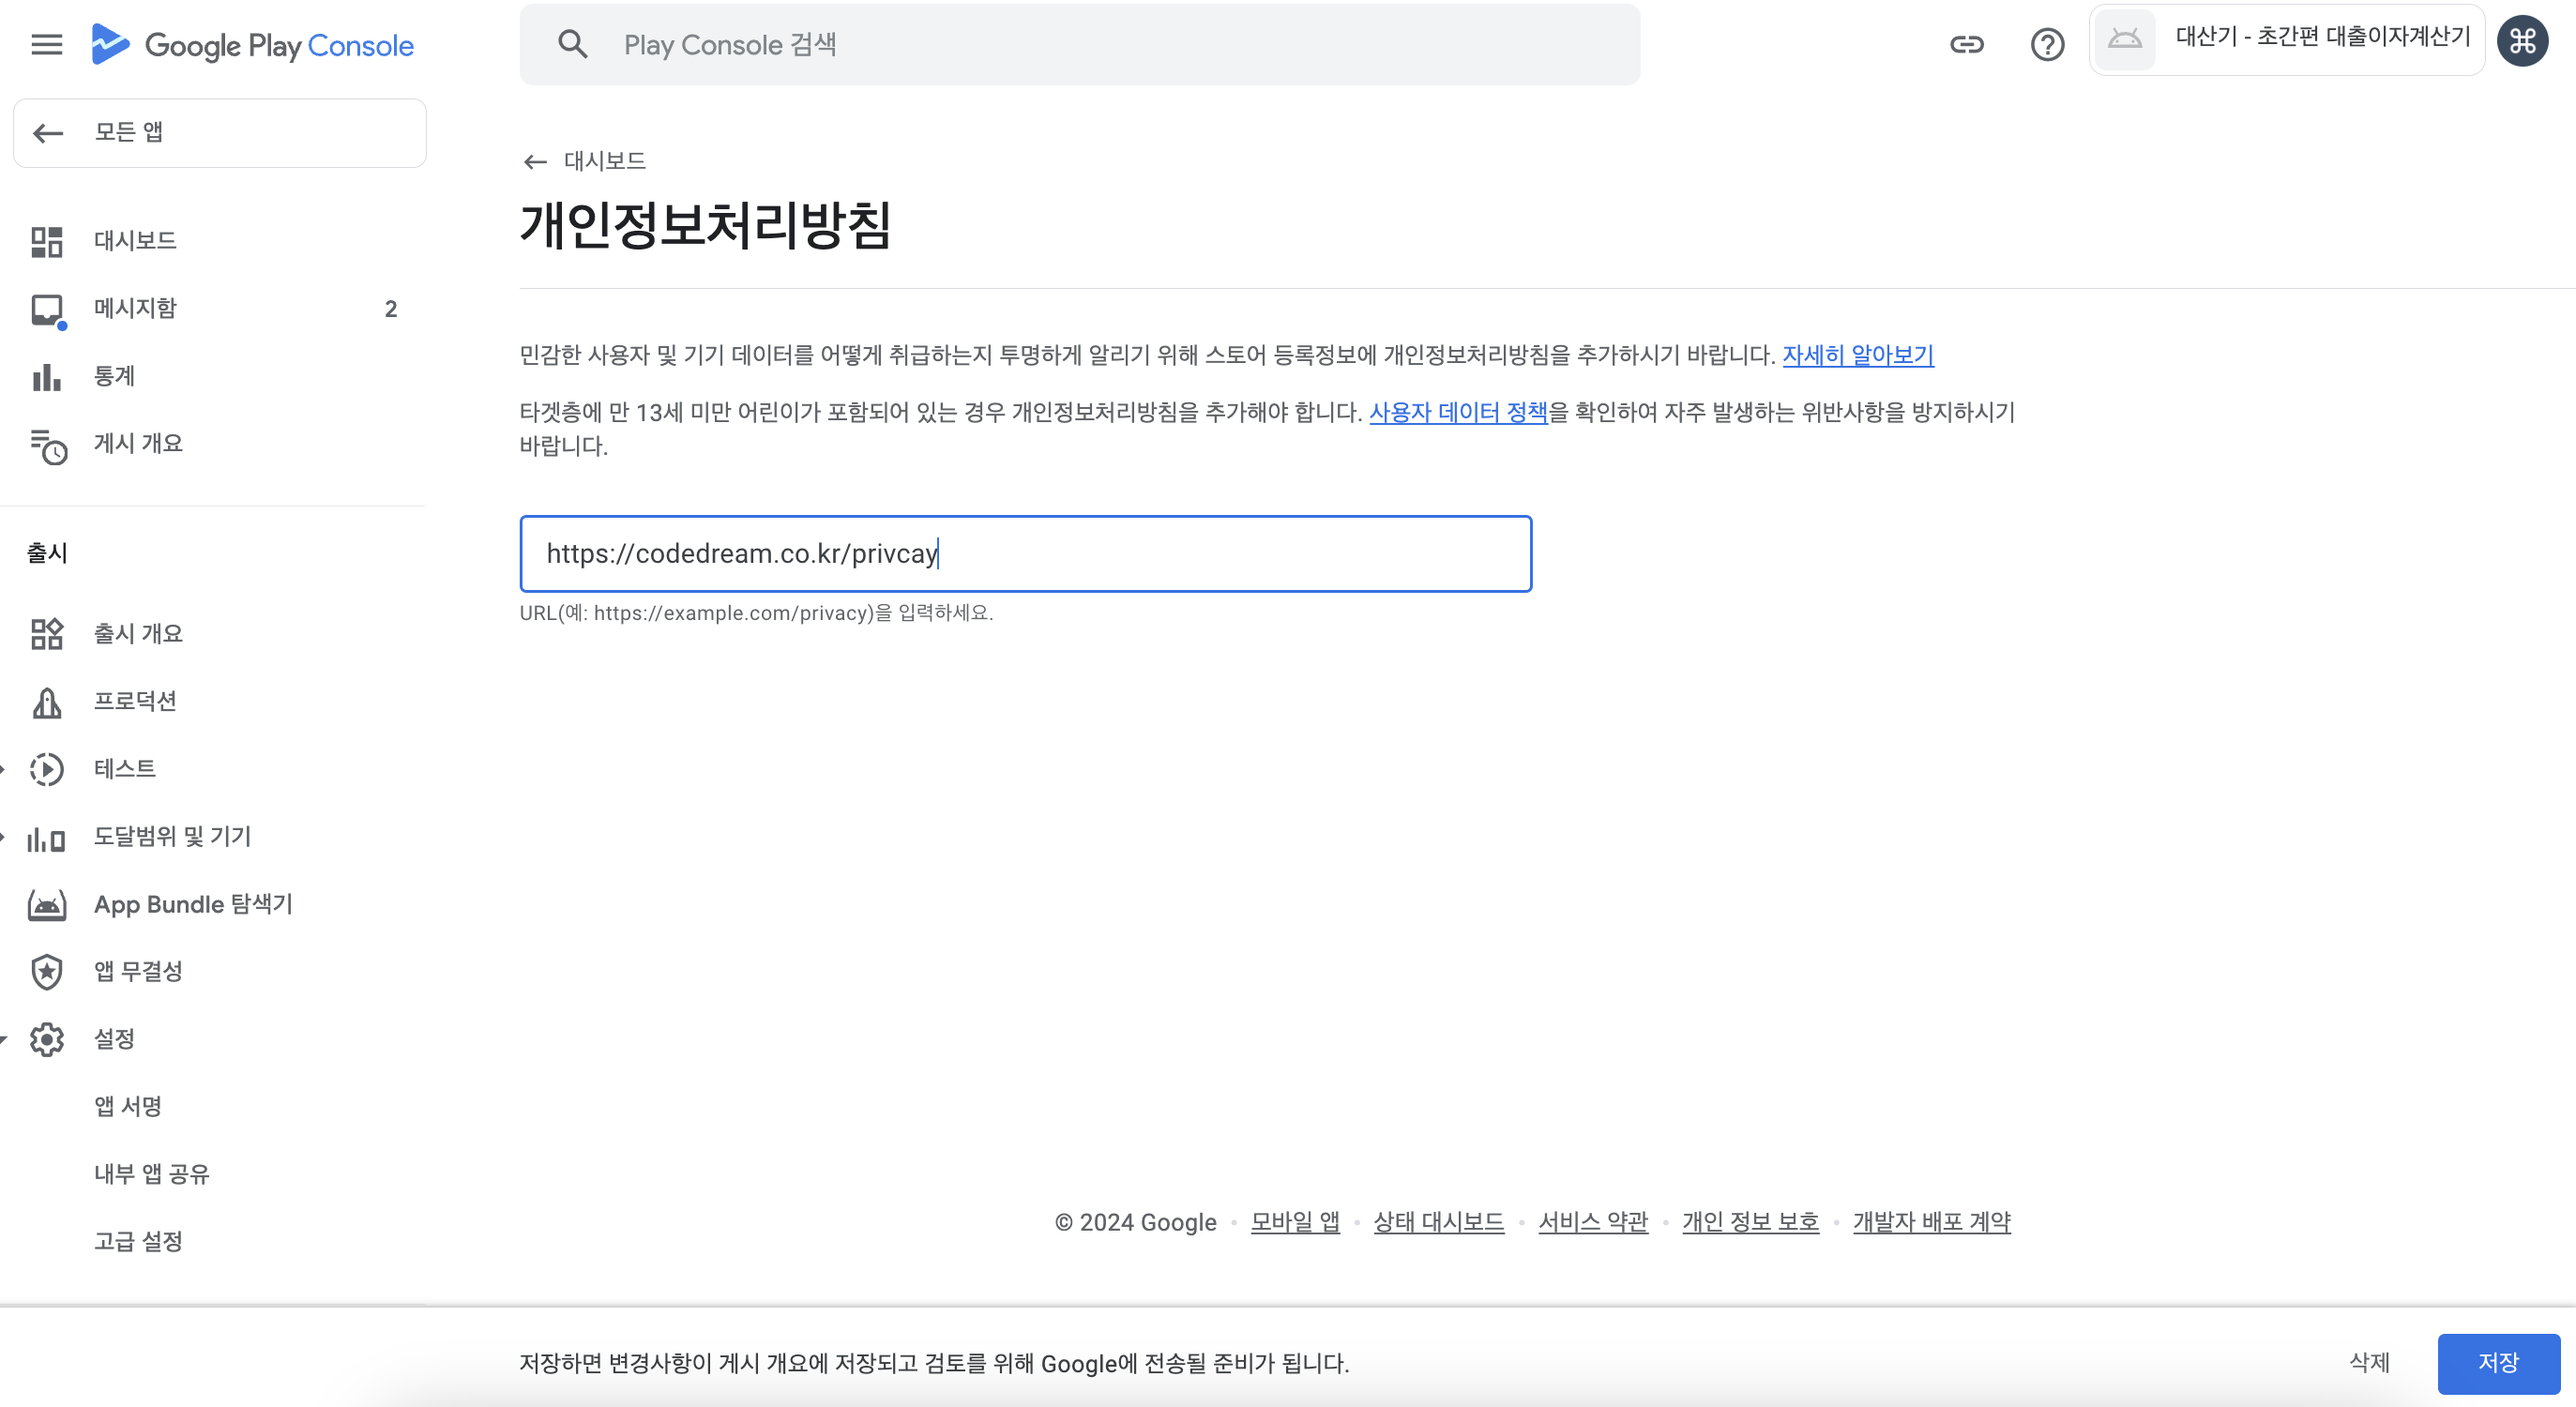
Task: Open 게시 개요 in sidebar
Action: pos(138,444)
